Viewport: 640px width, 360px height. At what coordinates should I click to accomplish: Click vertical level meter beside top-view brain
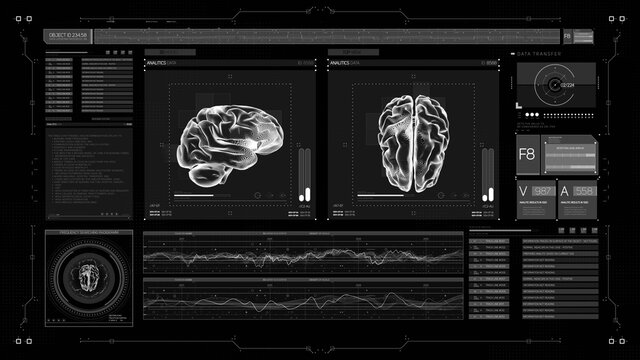(488, 175)
